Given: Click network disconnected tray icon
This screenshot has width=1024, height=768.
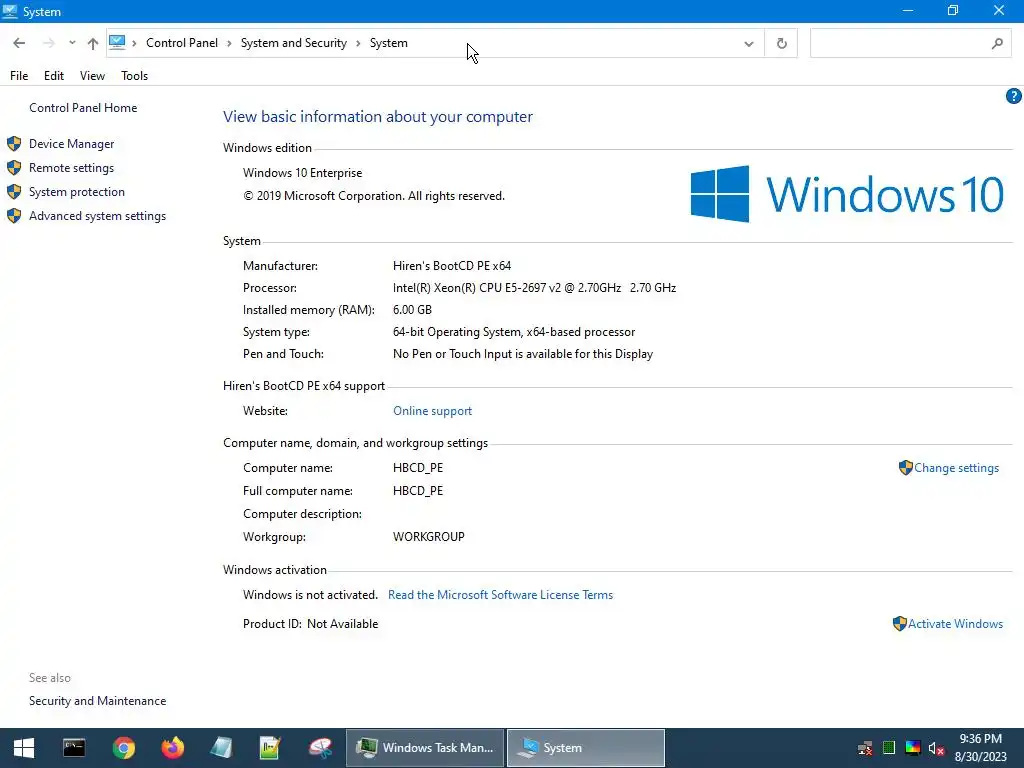Looking at the screenshot, I should coord(865,748).
